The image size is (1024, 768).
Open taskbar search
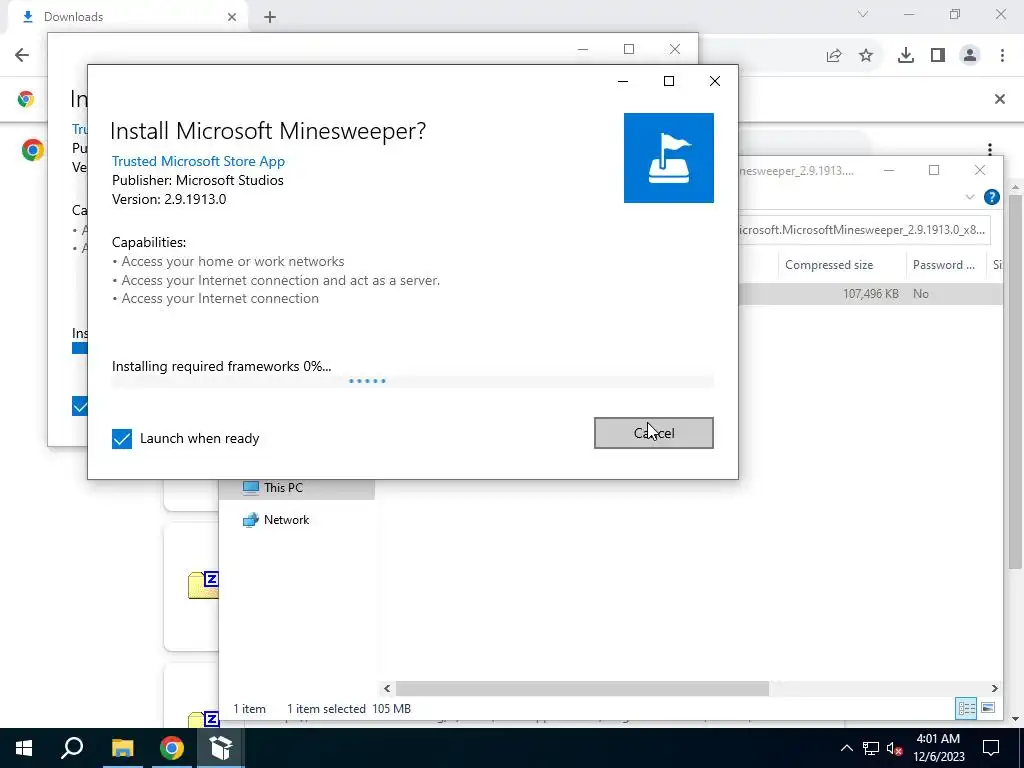click(72, 748)
